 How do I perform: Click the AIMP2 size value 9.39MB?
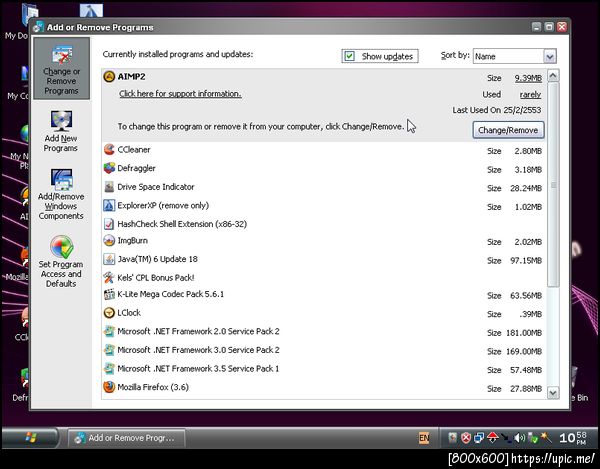[528, 78]
